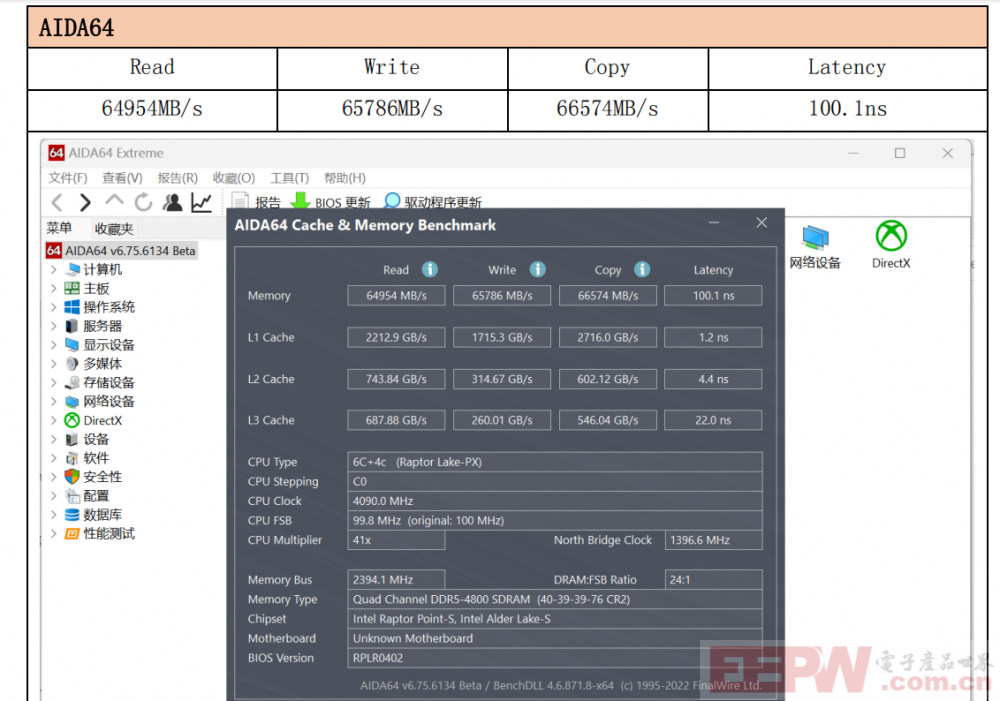Click L2 Cache Write value 314.67 GB/s
The width and height of the screenshot is (1000, 701).
coord(502,379)
